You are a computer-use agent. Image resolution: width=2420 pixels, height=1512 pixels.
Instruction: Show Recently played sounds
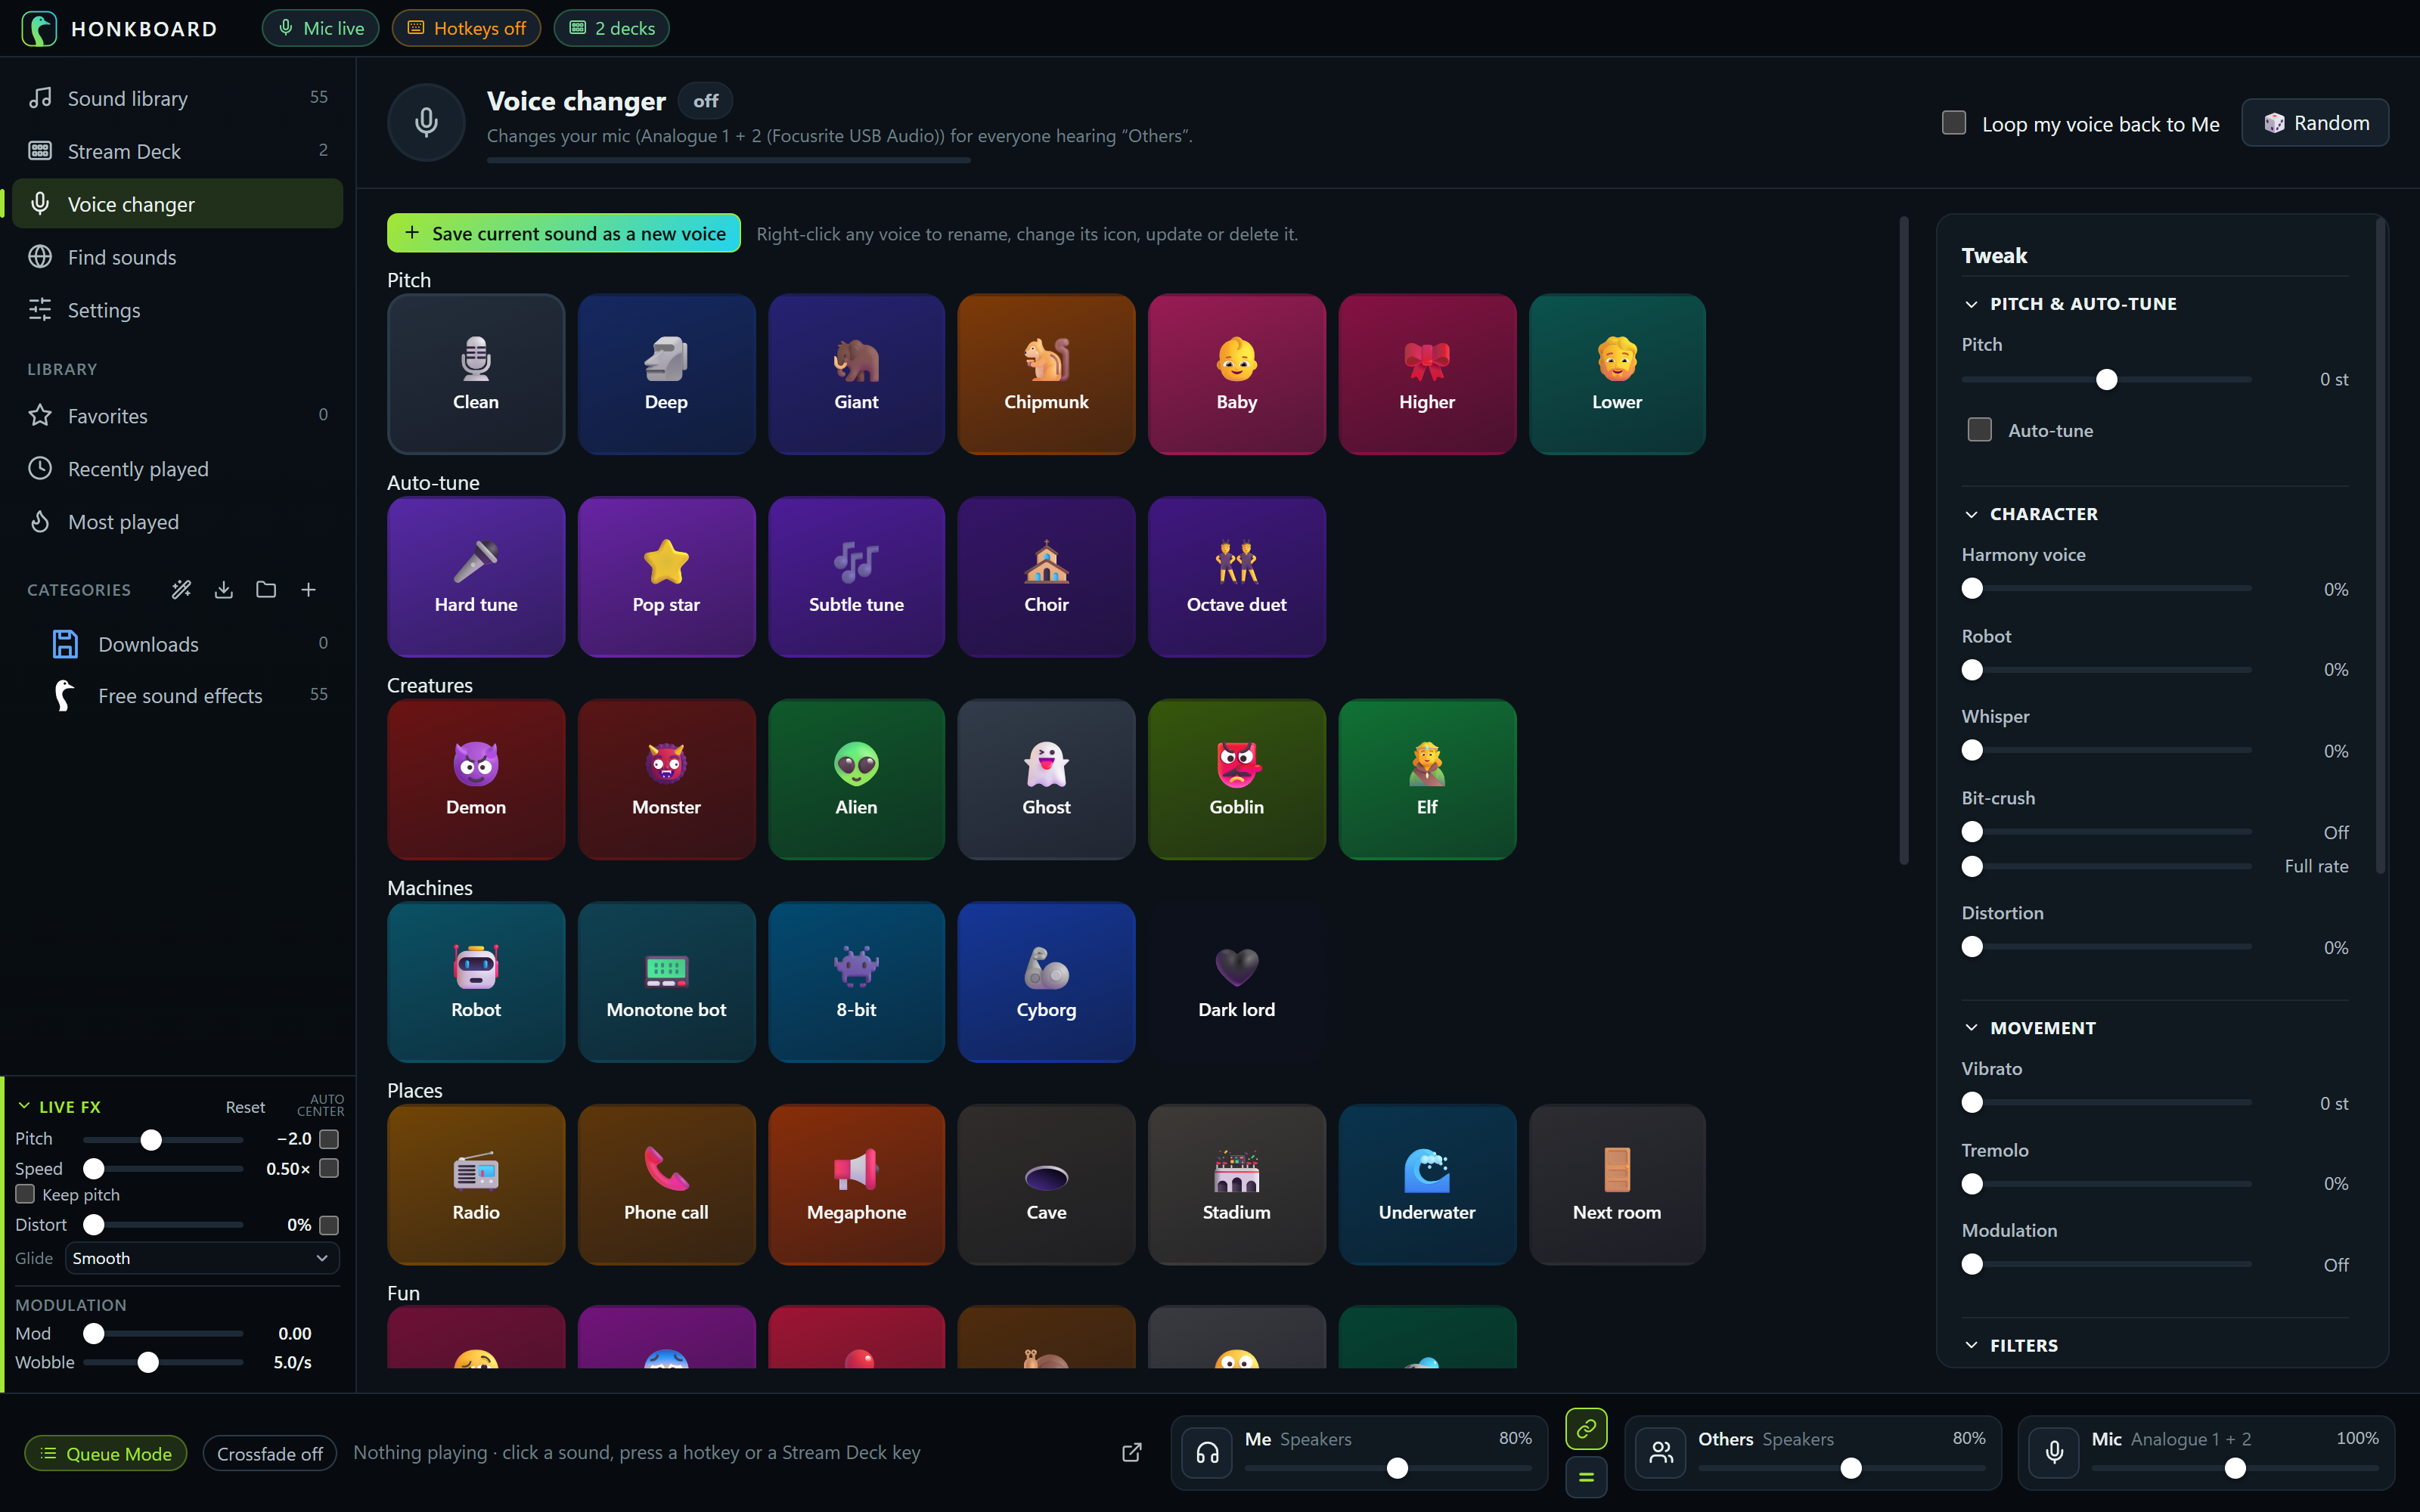coord(178,468)
